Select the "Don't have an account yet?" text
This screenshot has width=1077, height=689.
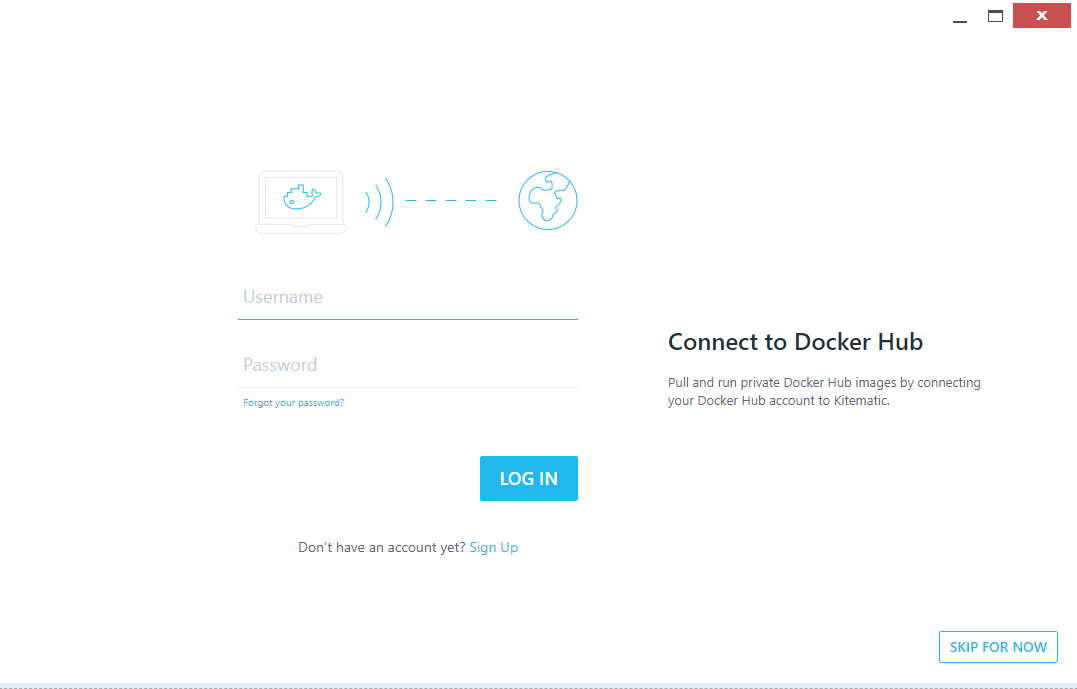(382, 547)
